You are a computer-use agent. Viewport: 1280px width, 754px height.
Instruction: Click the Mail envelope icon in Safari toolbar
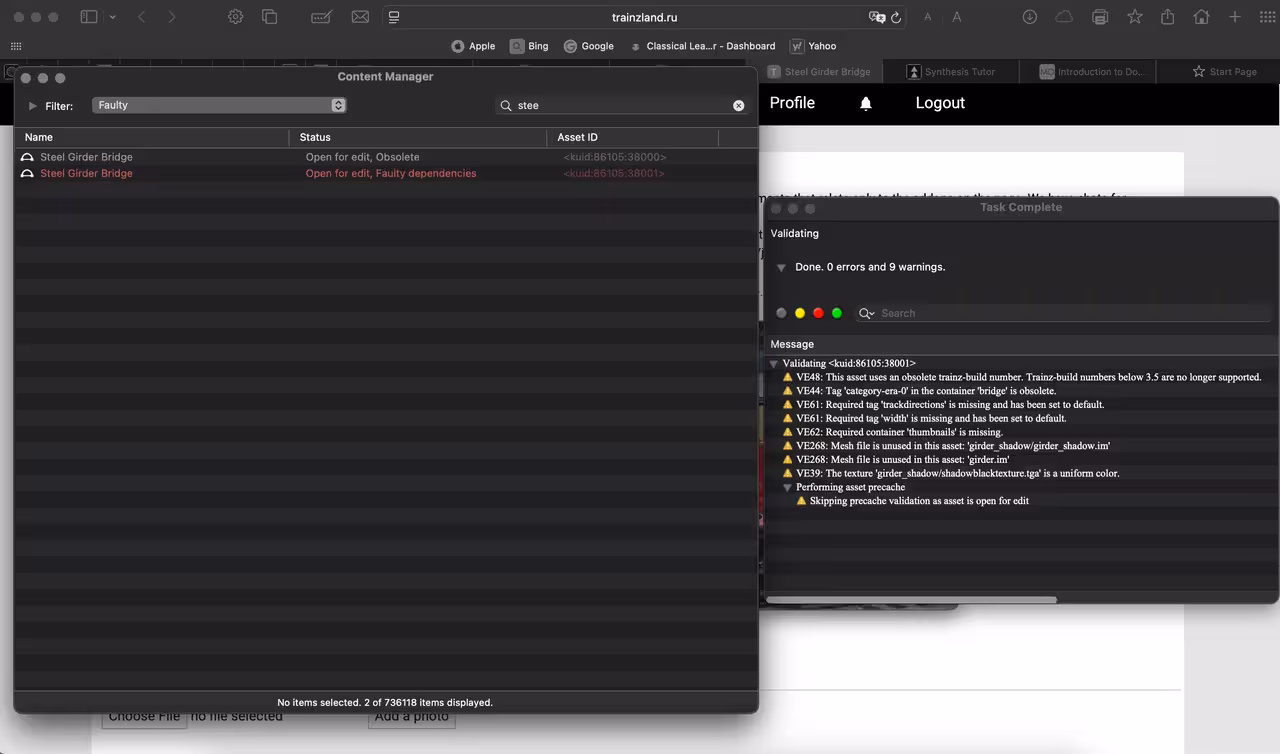(x=360, y=17)
